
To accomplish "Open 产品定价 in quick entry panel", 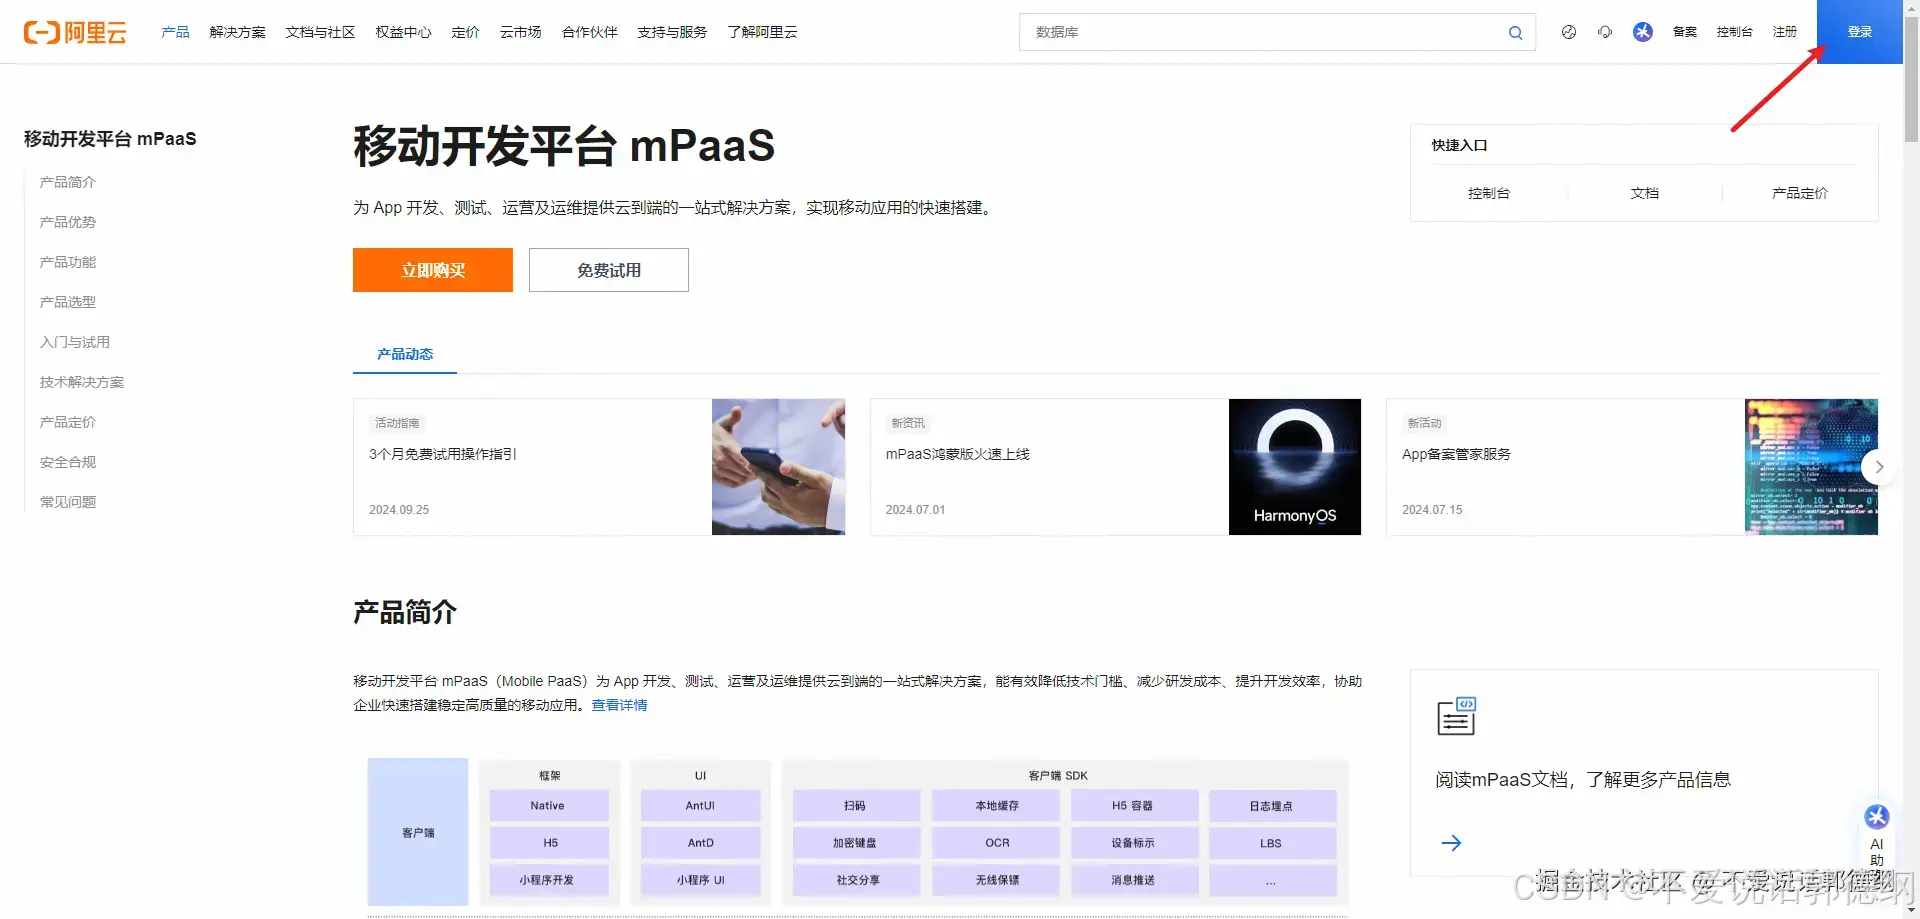I will [x=1800, y=193].
